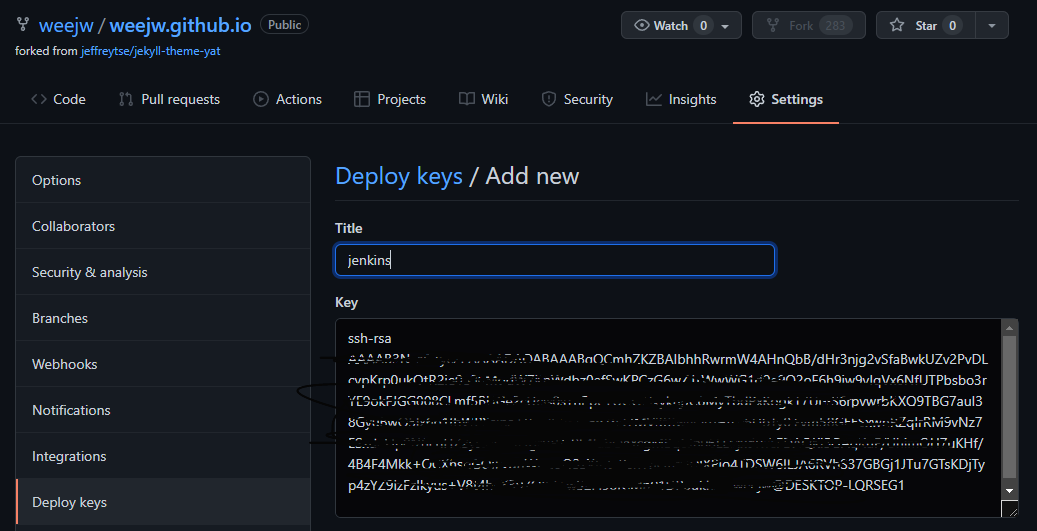Click the Watch button
Viewport: 1037px width, 531px height.
click(681, 25)
